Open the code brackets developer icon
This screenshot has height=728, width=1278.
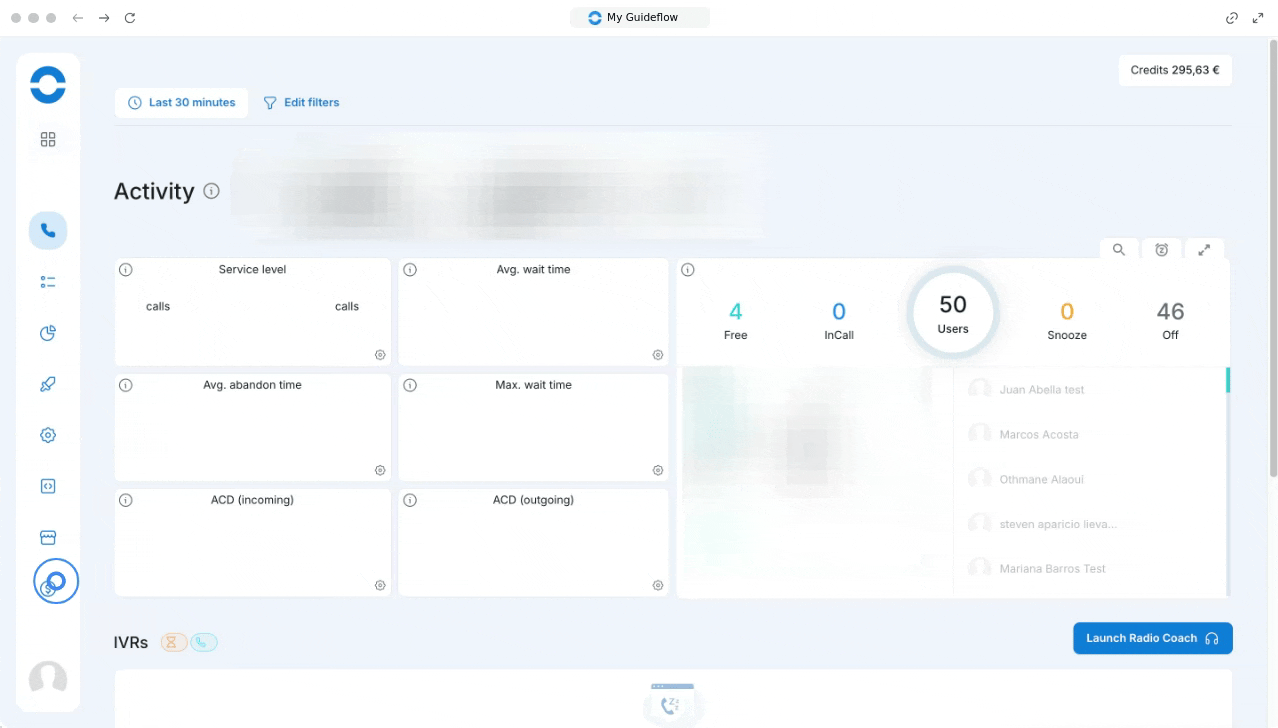pyautogui.click(x=48, y=486)
